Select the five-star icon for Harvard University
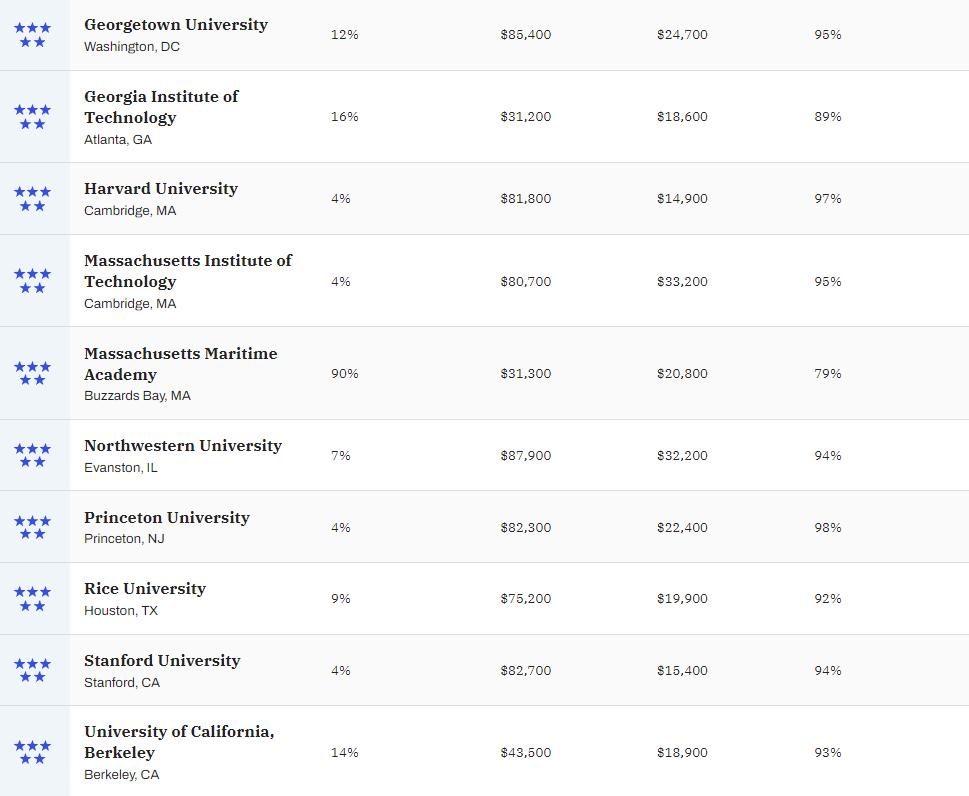The image size is (969, 796). pyautogui.click(x=32, y=199)
